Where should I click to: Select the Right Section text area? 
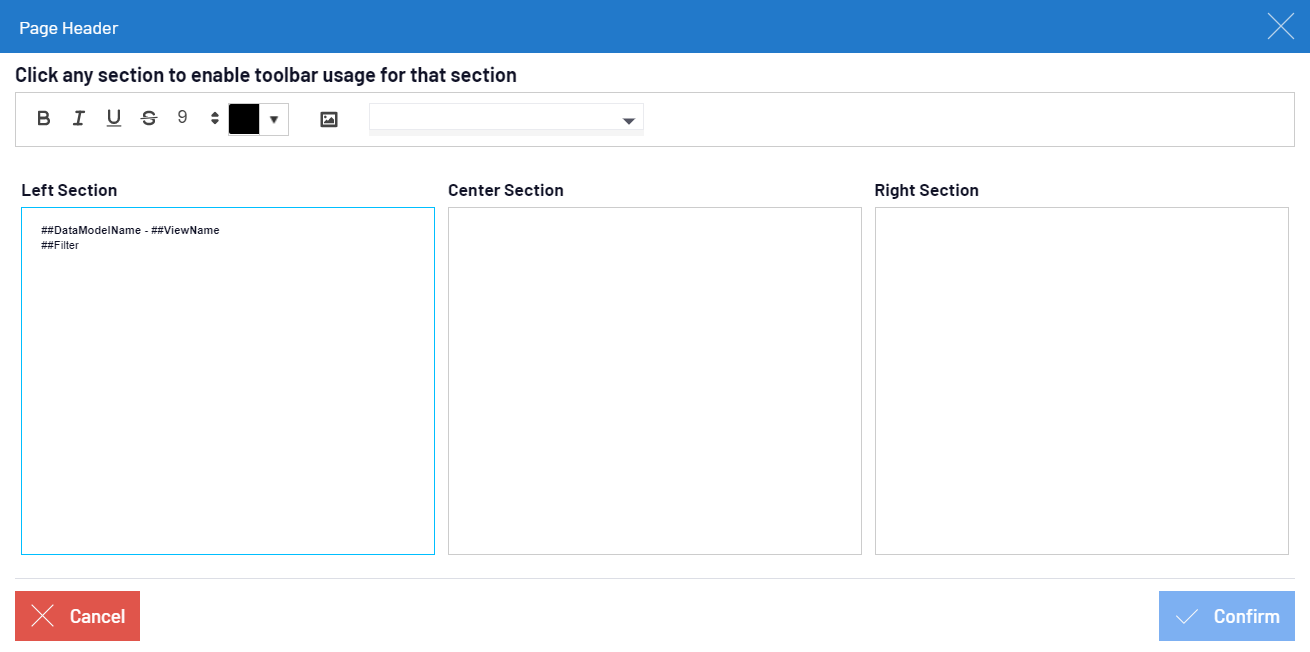pos(1081,380)
